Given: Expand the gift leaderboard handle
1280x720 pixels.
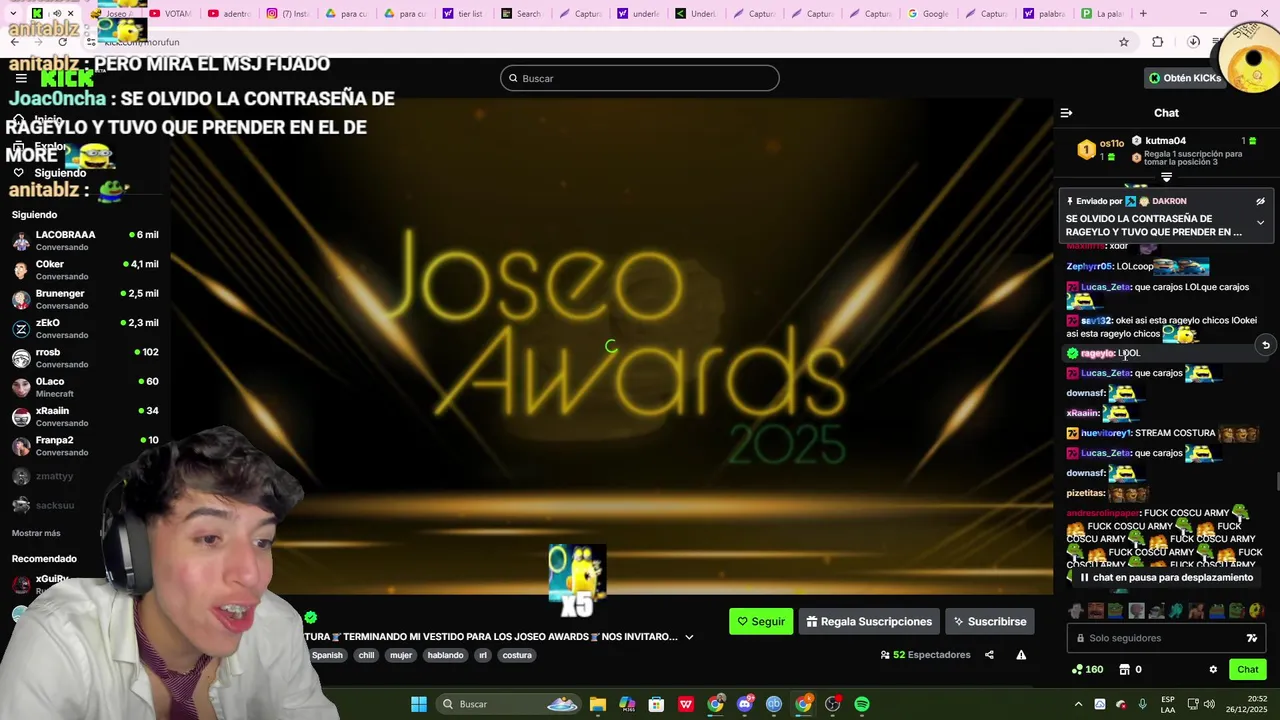Looking at the screenshot, I should pyautogui.click(x=1166, y=177).
